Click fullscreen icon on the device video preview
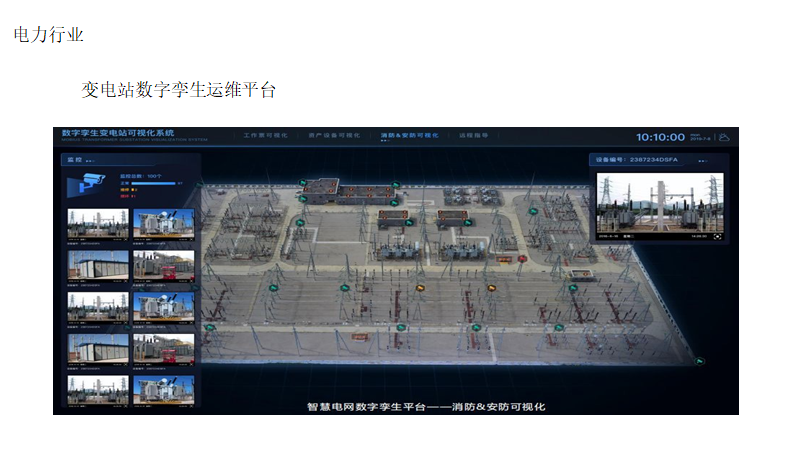The height and width of the screenshot is (450, 800). (716, 236)
